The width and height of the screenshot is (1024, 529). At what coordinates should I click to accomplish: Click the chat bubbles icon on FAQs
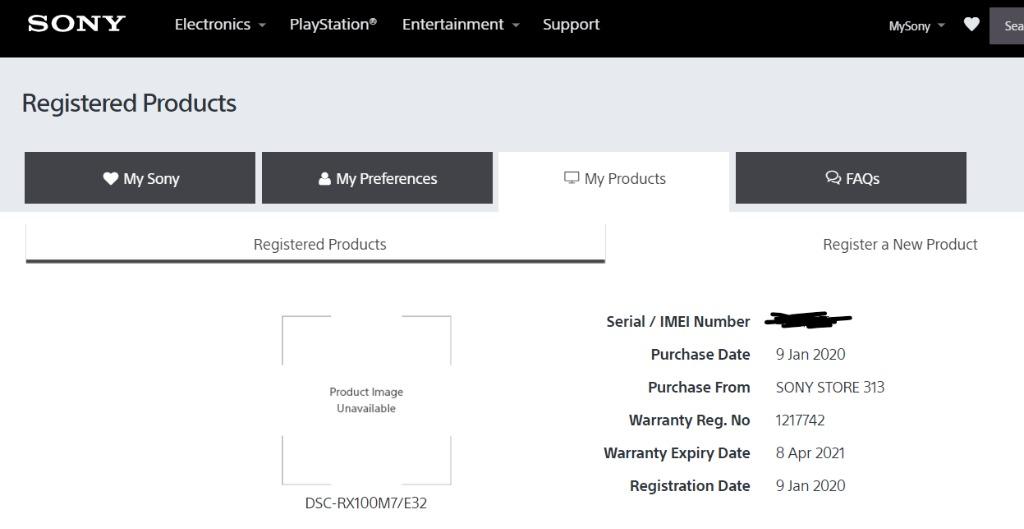point(833,178)
